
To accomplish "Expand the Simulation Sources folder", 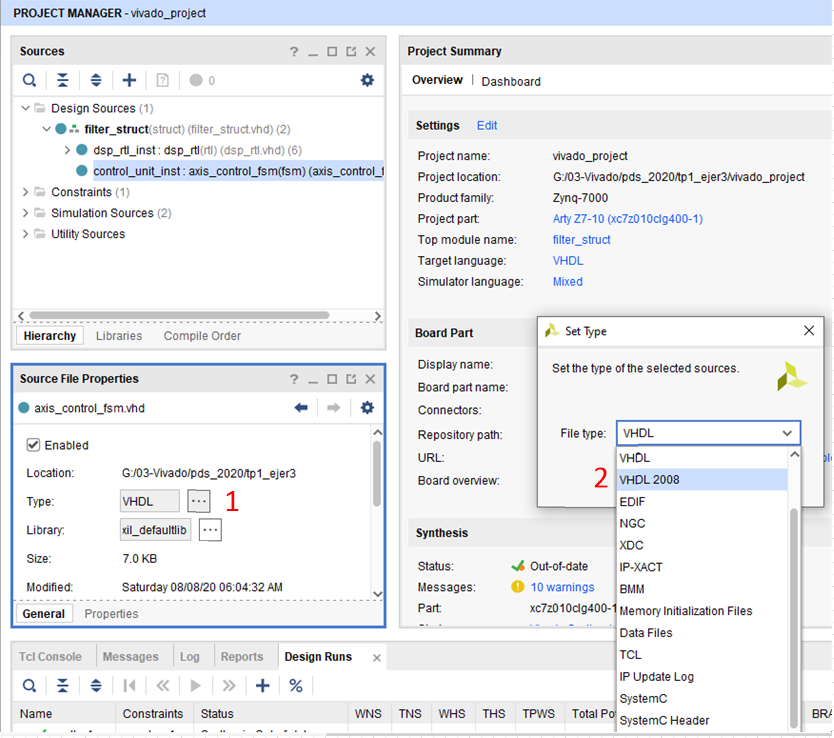I will 25,213.
